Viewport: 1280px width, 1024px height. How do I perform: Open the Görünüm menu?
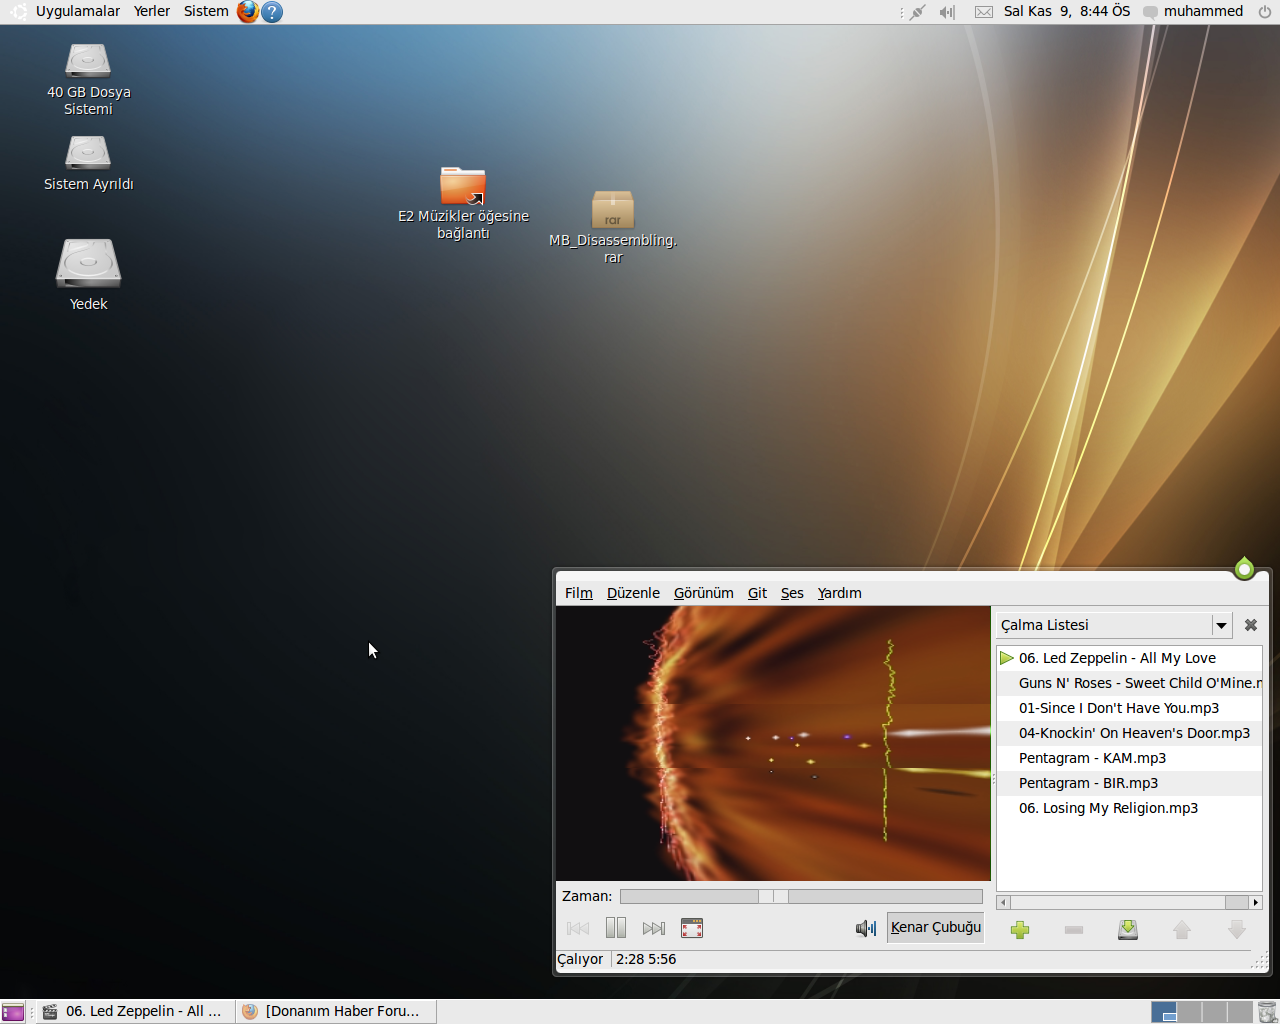tap(704, 593)
